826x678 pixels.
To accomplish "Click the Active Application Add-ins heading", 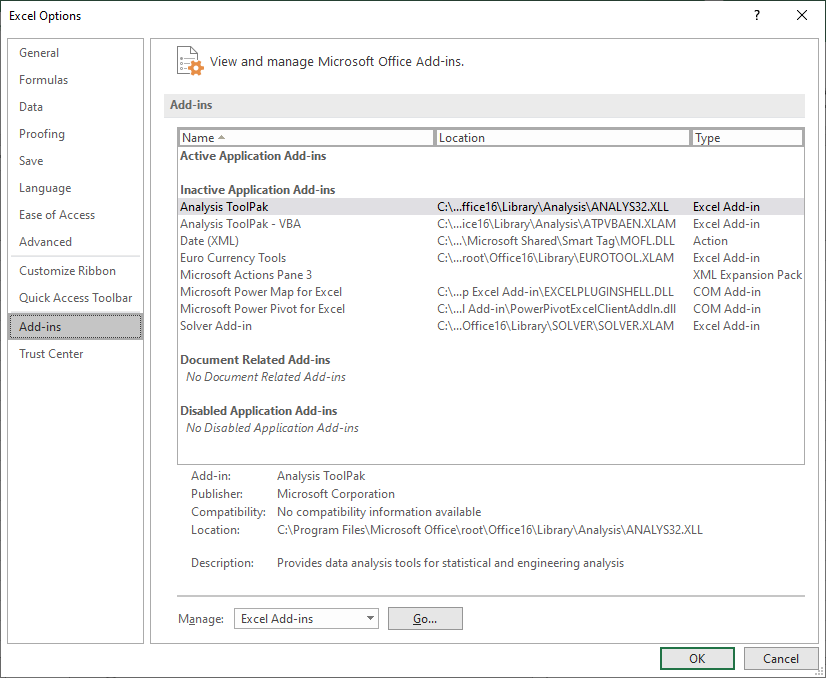I will click(x=253, y=156).
